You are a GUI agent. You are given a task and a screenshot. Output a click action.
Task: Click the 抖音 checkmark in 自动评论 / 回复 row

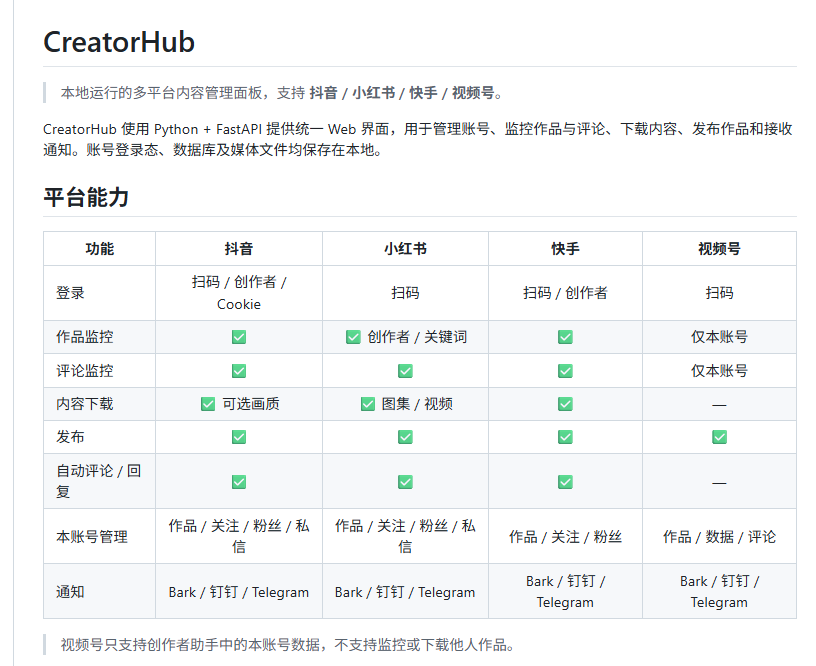click(239, 482)
